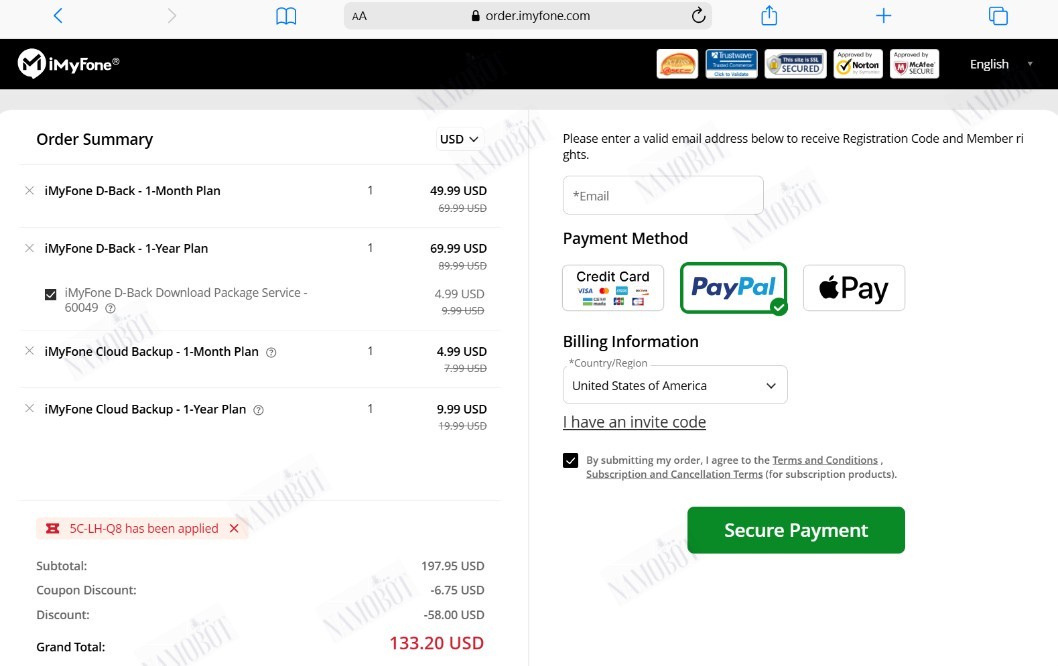Viewport: 1058px width, 666px height.
Task: Remove D-Back 1-Month Plan with X
Action: point(29,190)
